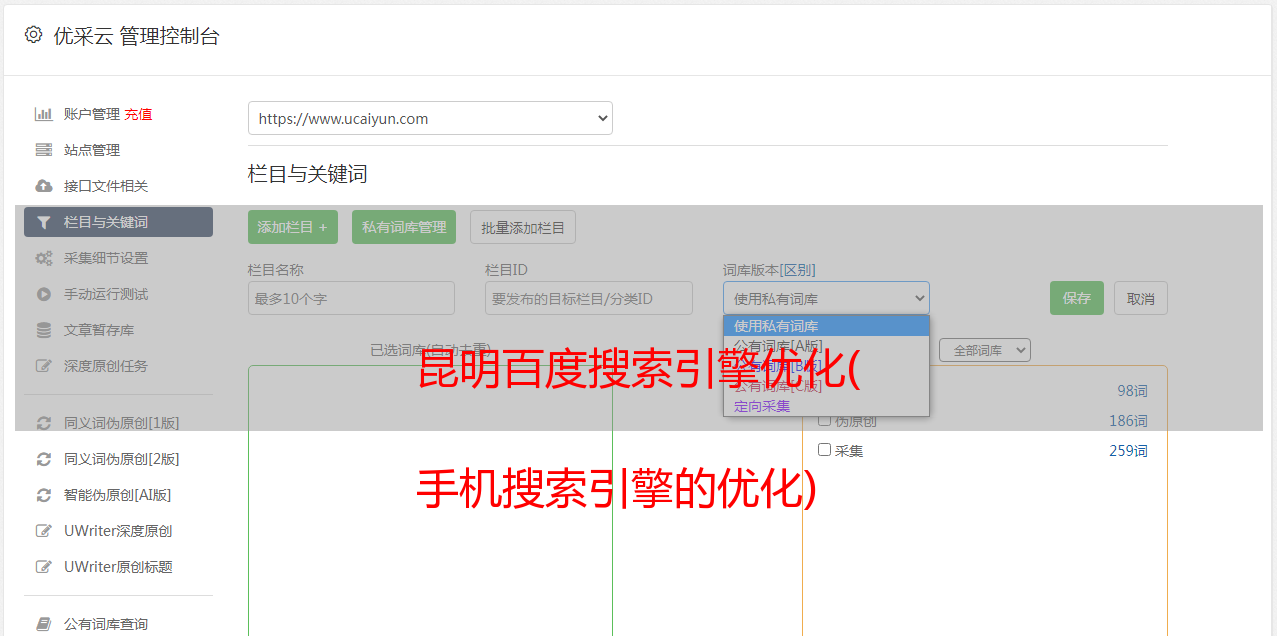Click the book icon for 公有词库查询
The height and width of the screenshot is (636, 1277).
[43, 624]
